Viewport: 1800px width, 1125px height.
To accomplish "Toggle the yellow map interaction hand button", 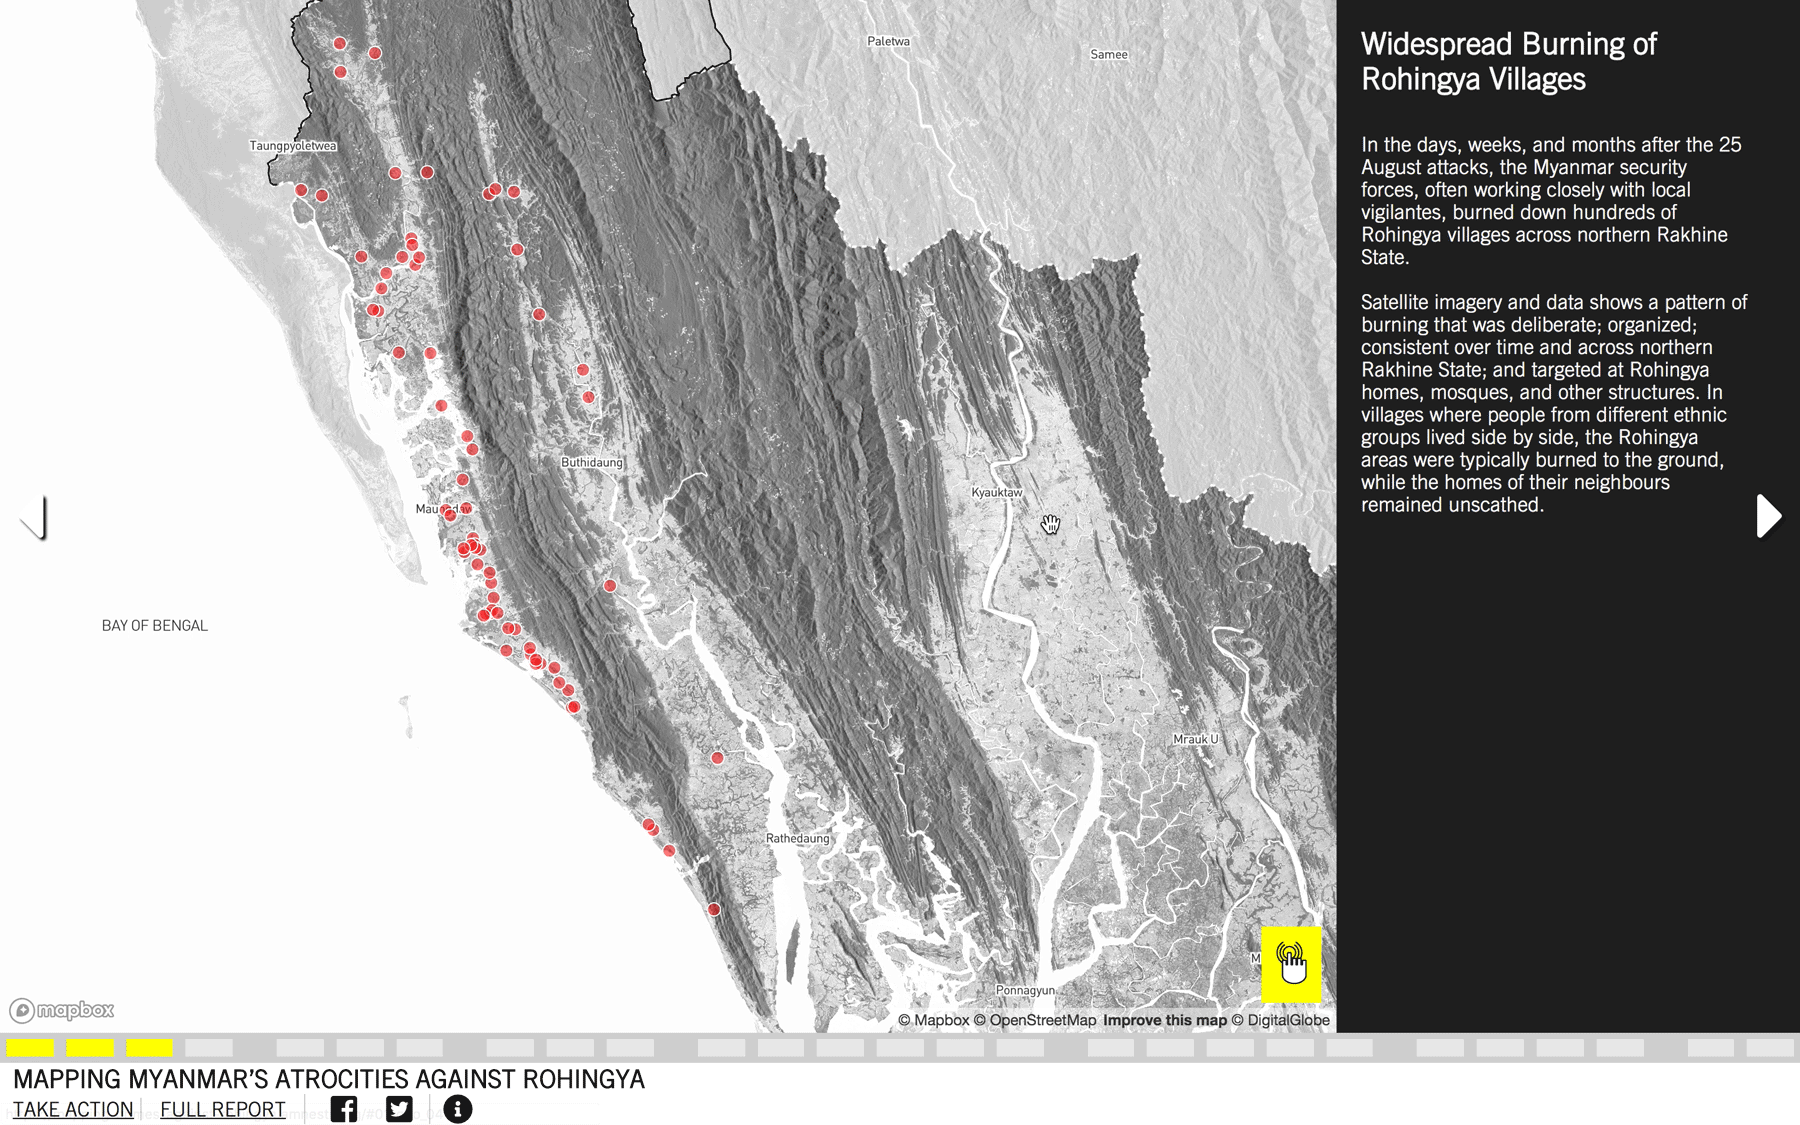I will click(1290, 964).
